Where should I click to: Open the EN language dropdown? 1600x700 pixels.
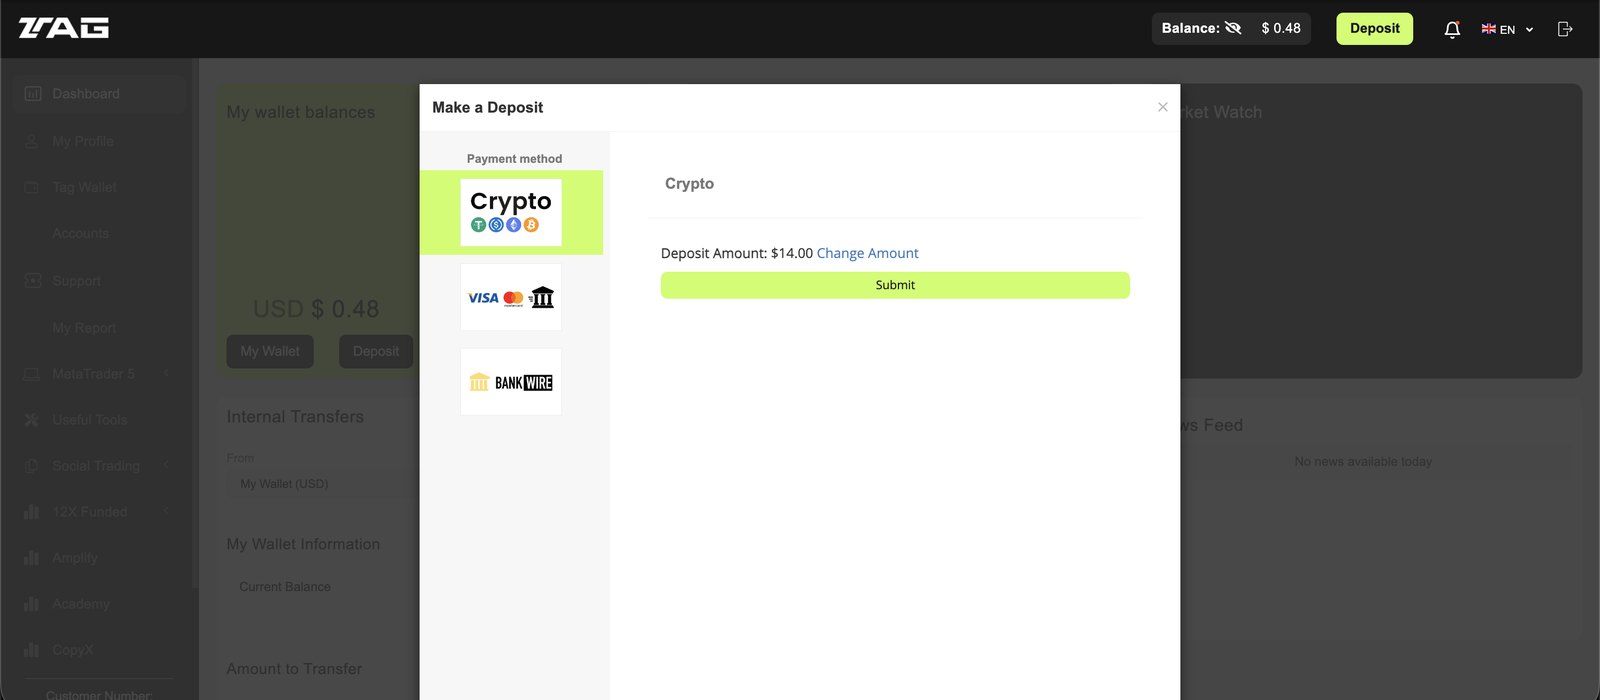tap(1507, 29)
